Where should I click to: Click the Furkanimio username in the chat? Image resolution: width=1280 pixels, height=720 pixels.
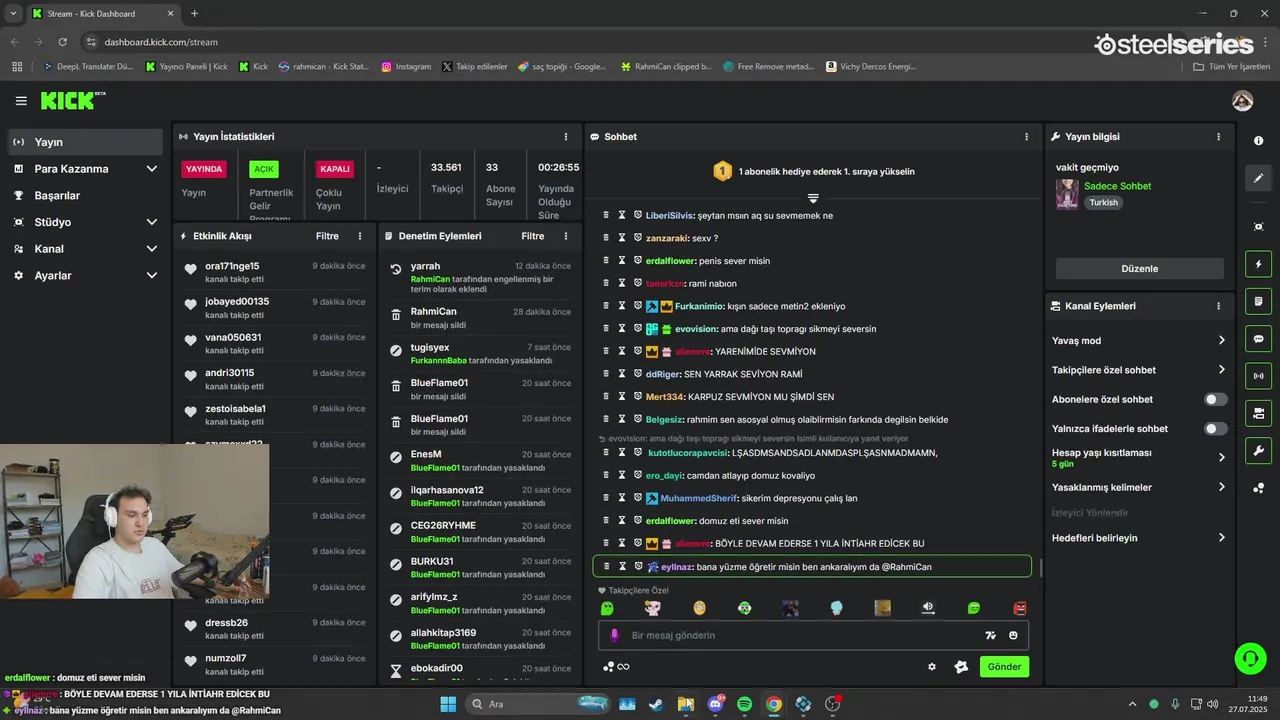point(701,306)
